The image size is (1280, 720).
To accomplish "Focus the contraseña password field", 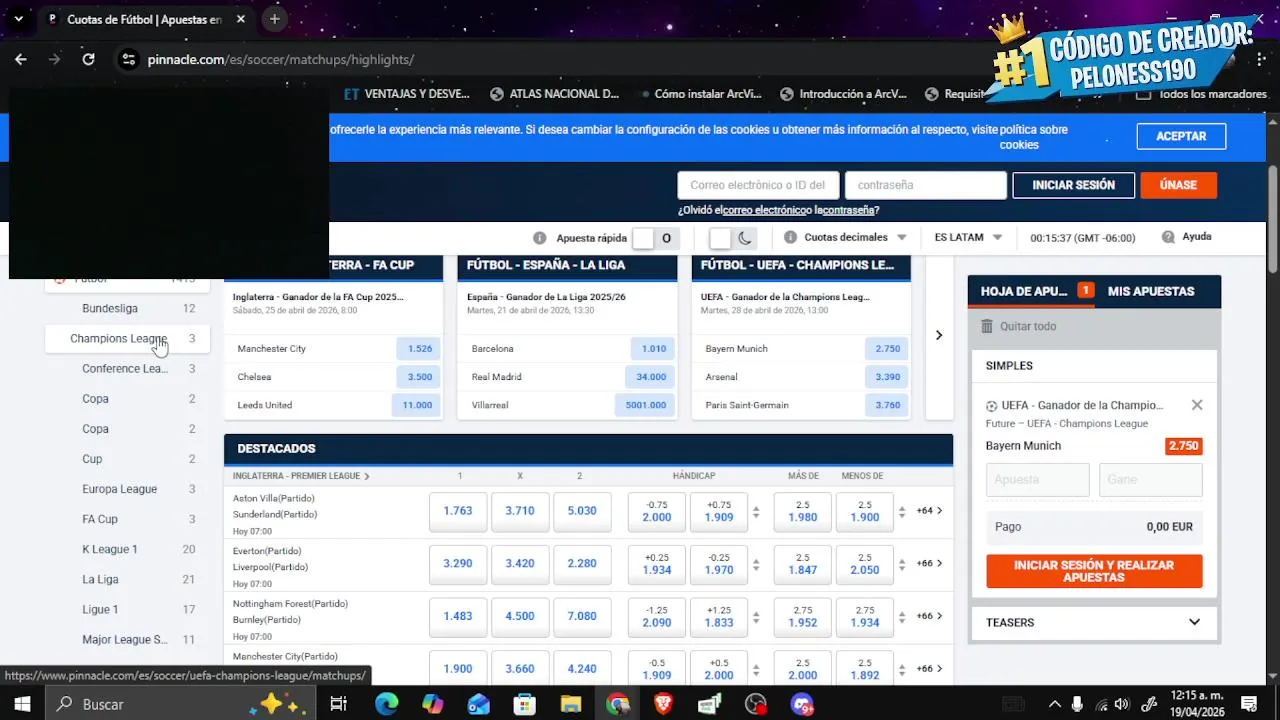I will coord(925,185).
